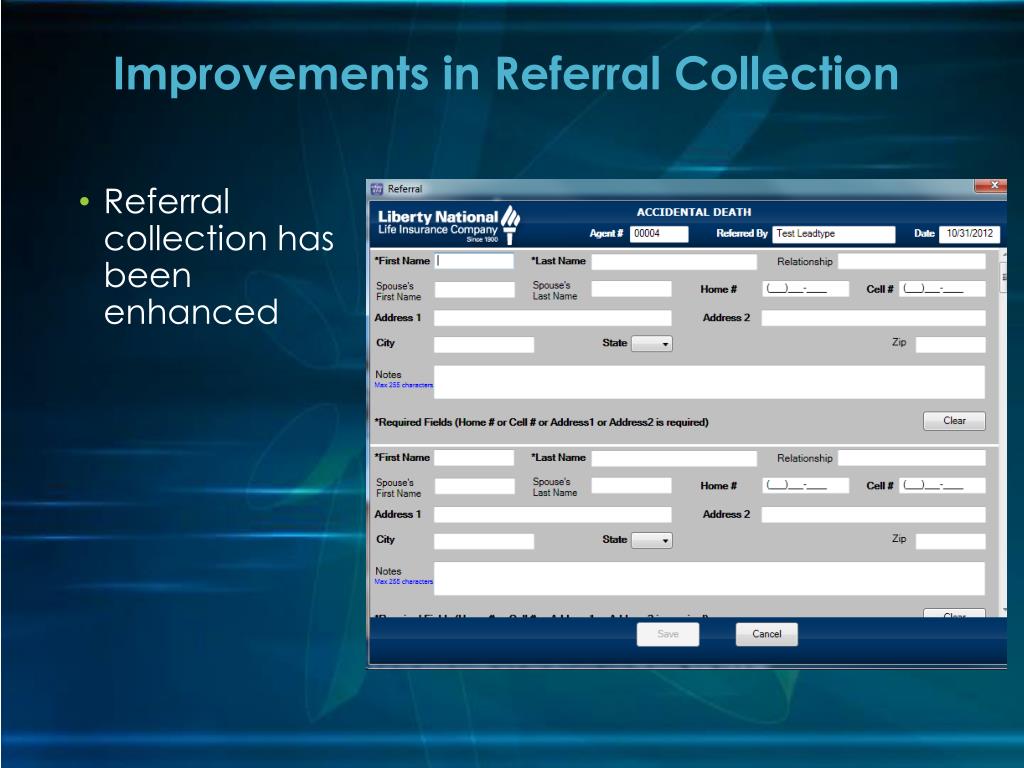Focus the first referral's First Name field

coord(474,261)
